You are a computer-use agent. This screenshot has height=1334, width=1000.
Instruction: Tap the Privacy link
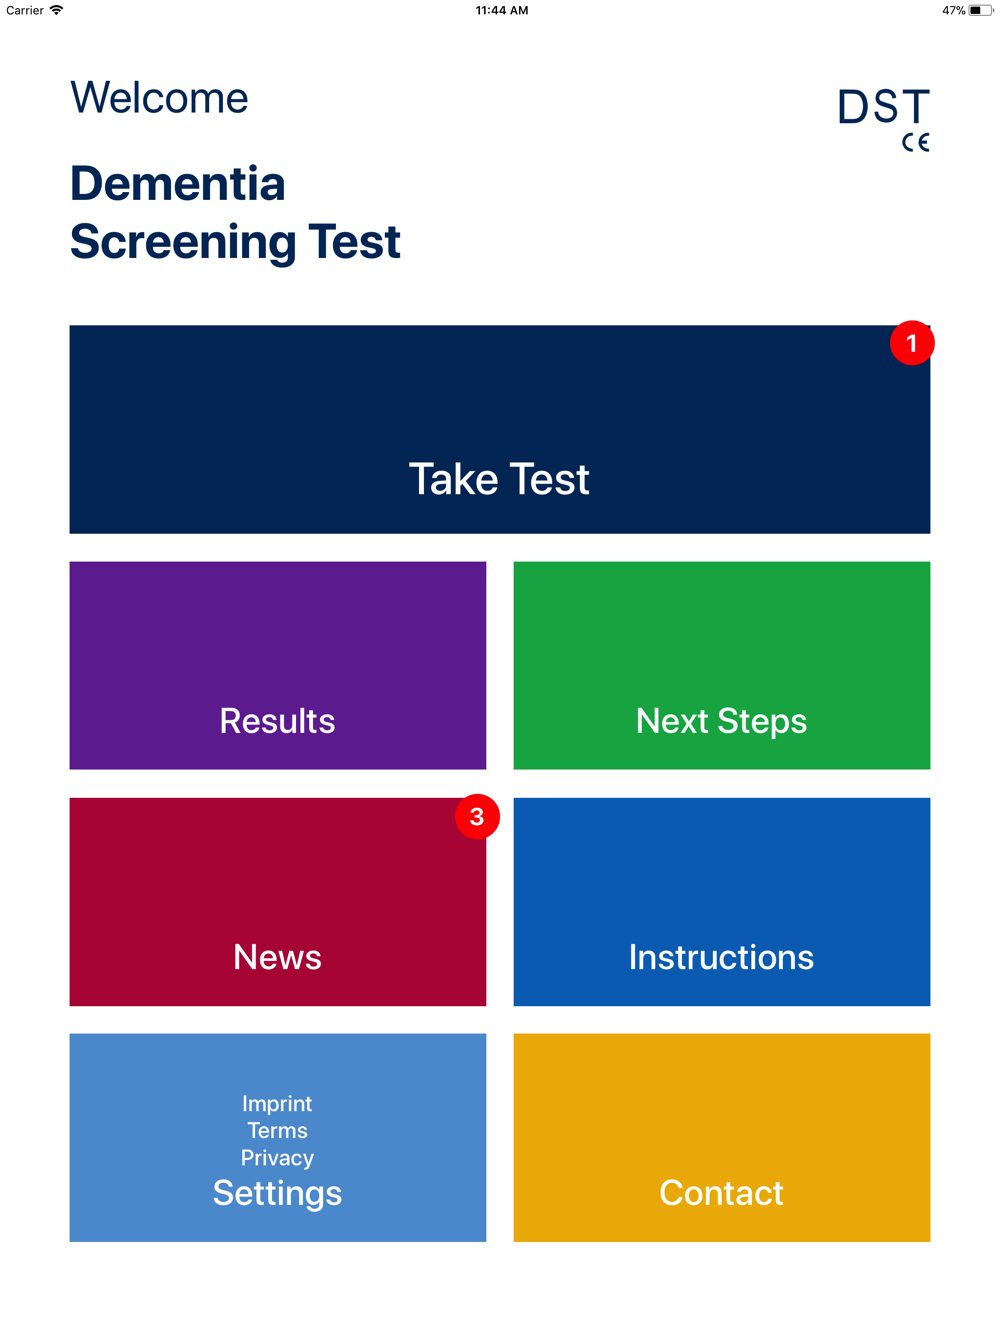coord(277,1157)
